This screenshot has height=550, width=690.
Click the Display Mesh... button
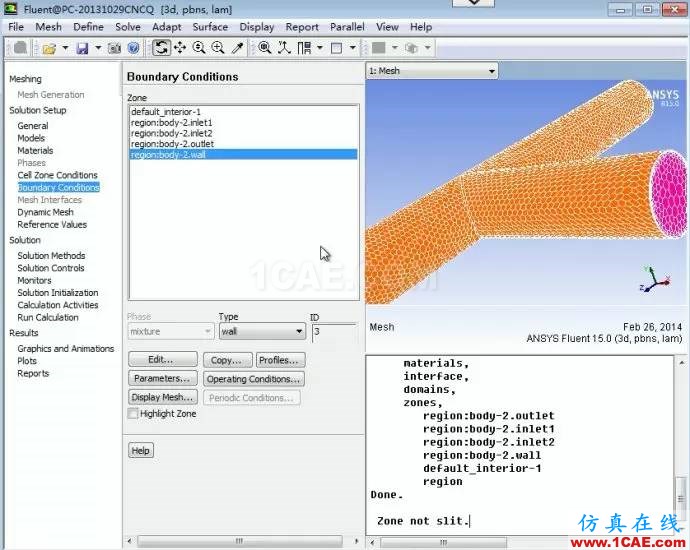click(x=163, y=397)
